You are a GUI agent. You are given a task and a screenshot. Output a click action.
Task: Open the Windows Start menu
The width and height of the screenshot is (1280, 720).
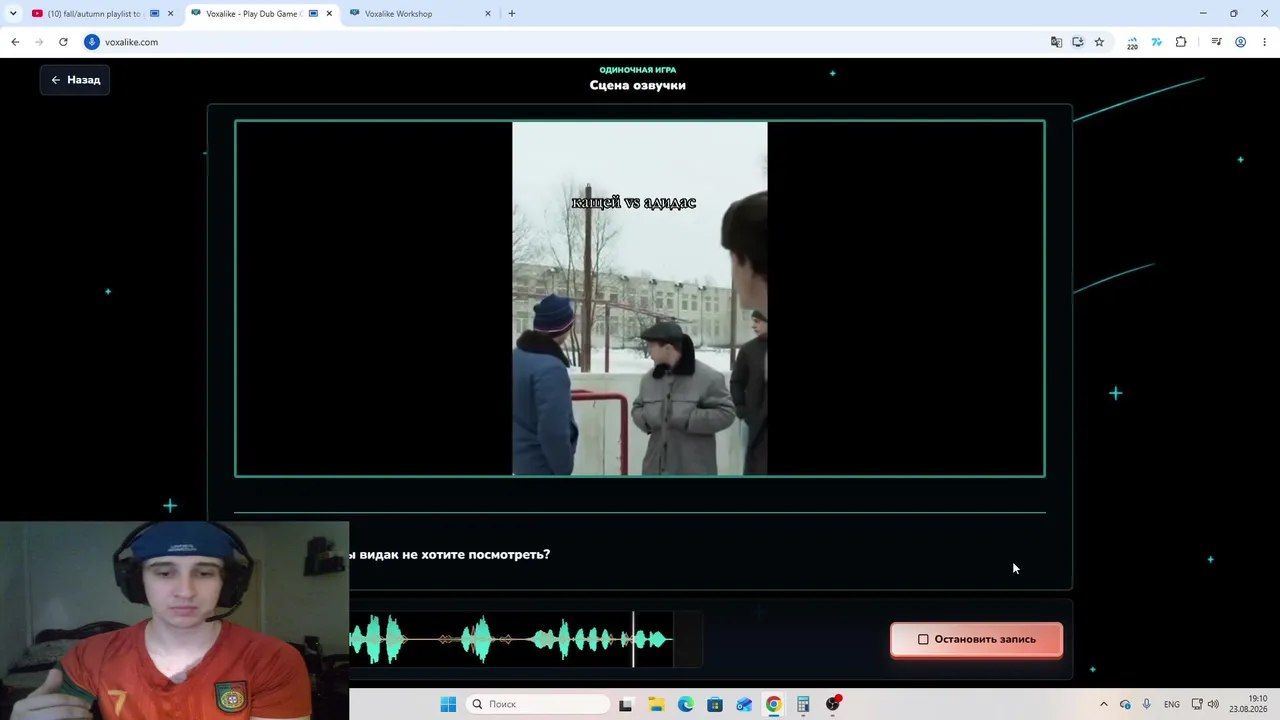coord(448,704)
